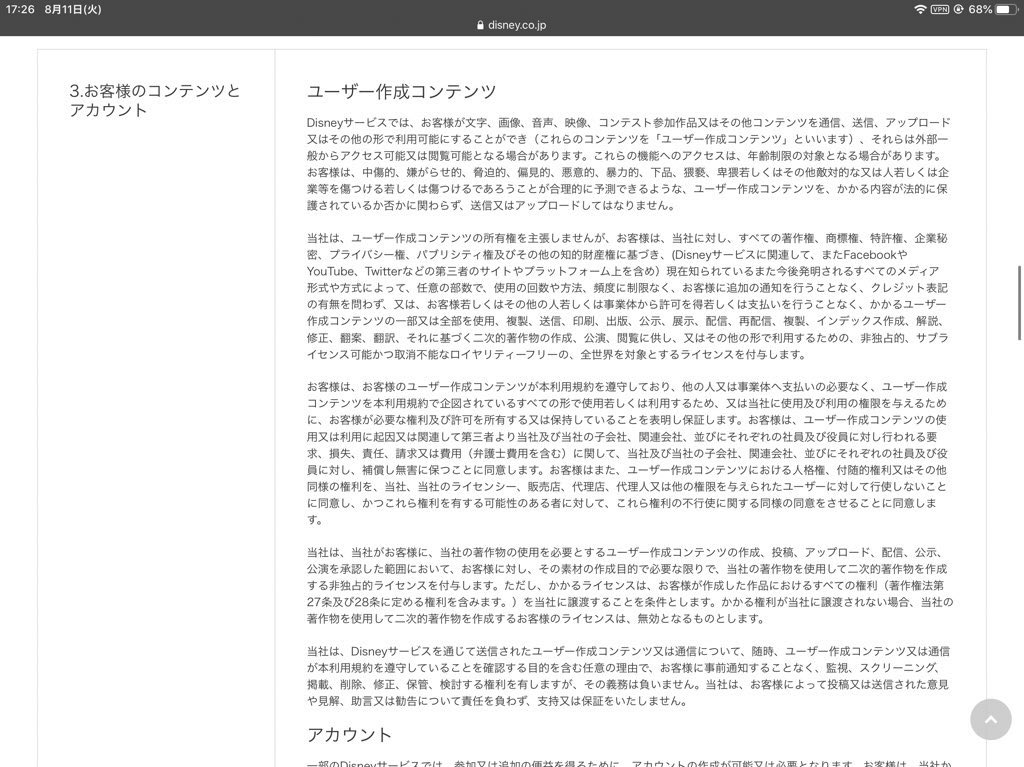Click the line starting YouTube、Twitterなどの第三者
Image resolution: width=1024 pixels, height=767 pixels.
623,271
